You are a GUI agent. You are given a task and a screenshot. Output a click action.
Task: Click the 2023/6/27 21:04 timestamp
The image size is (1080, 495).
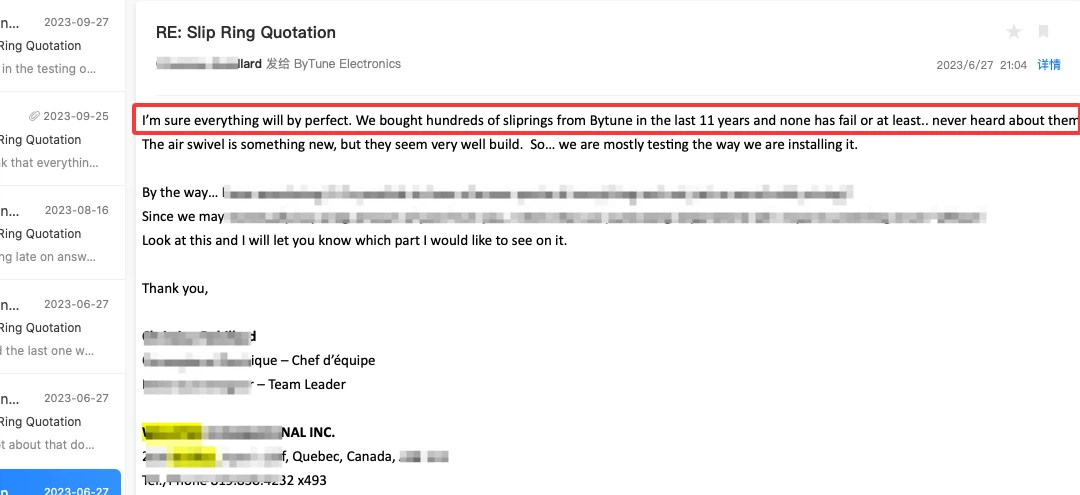tap(981, 65)
